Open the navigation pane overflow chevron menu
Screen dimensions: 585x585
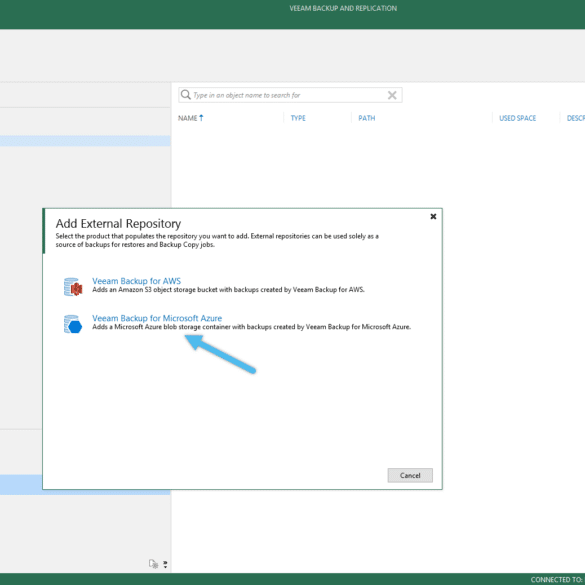(x=165, y=564)
